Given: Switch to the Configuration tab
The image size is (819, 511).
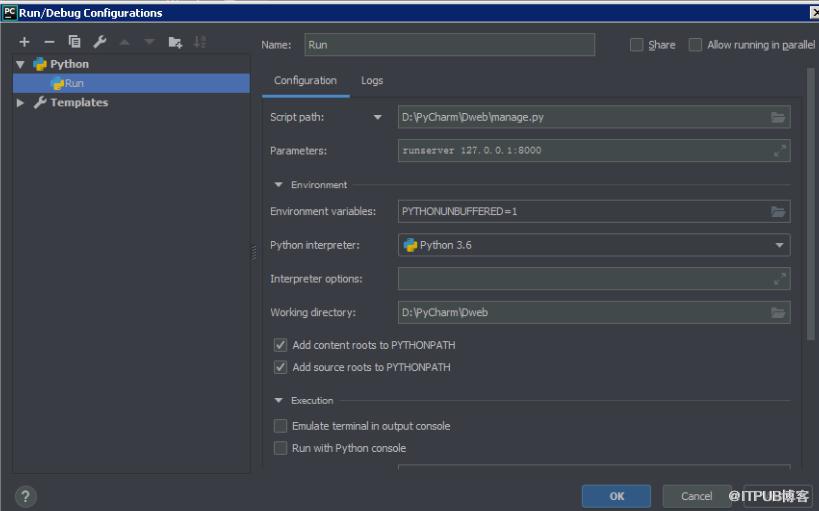Looking at the screenshot, I should (x=306, y=80).
